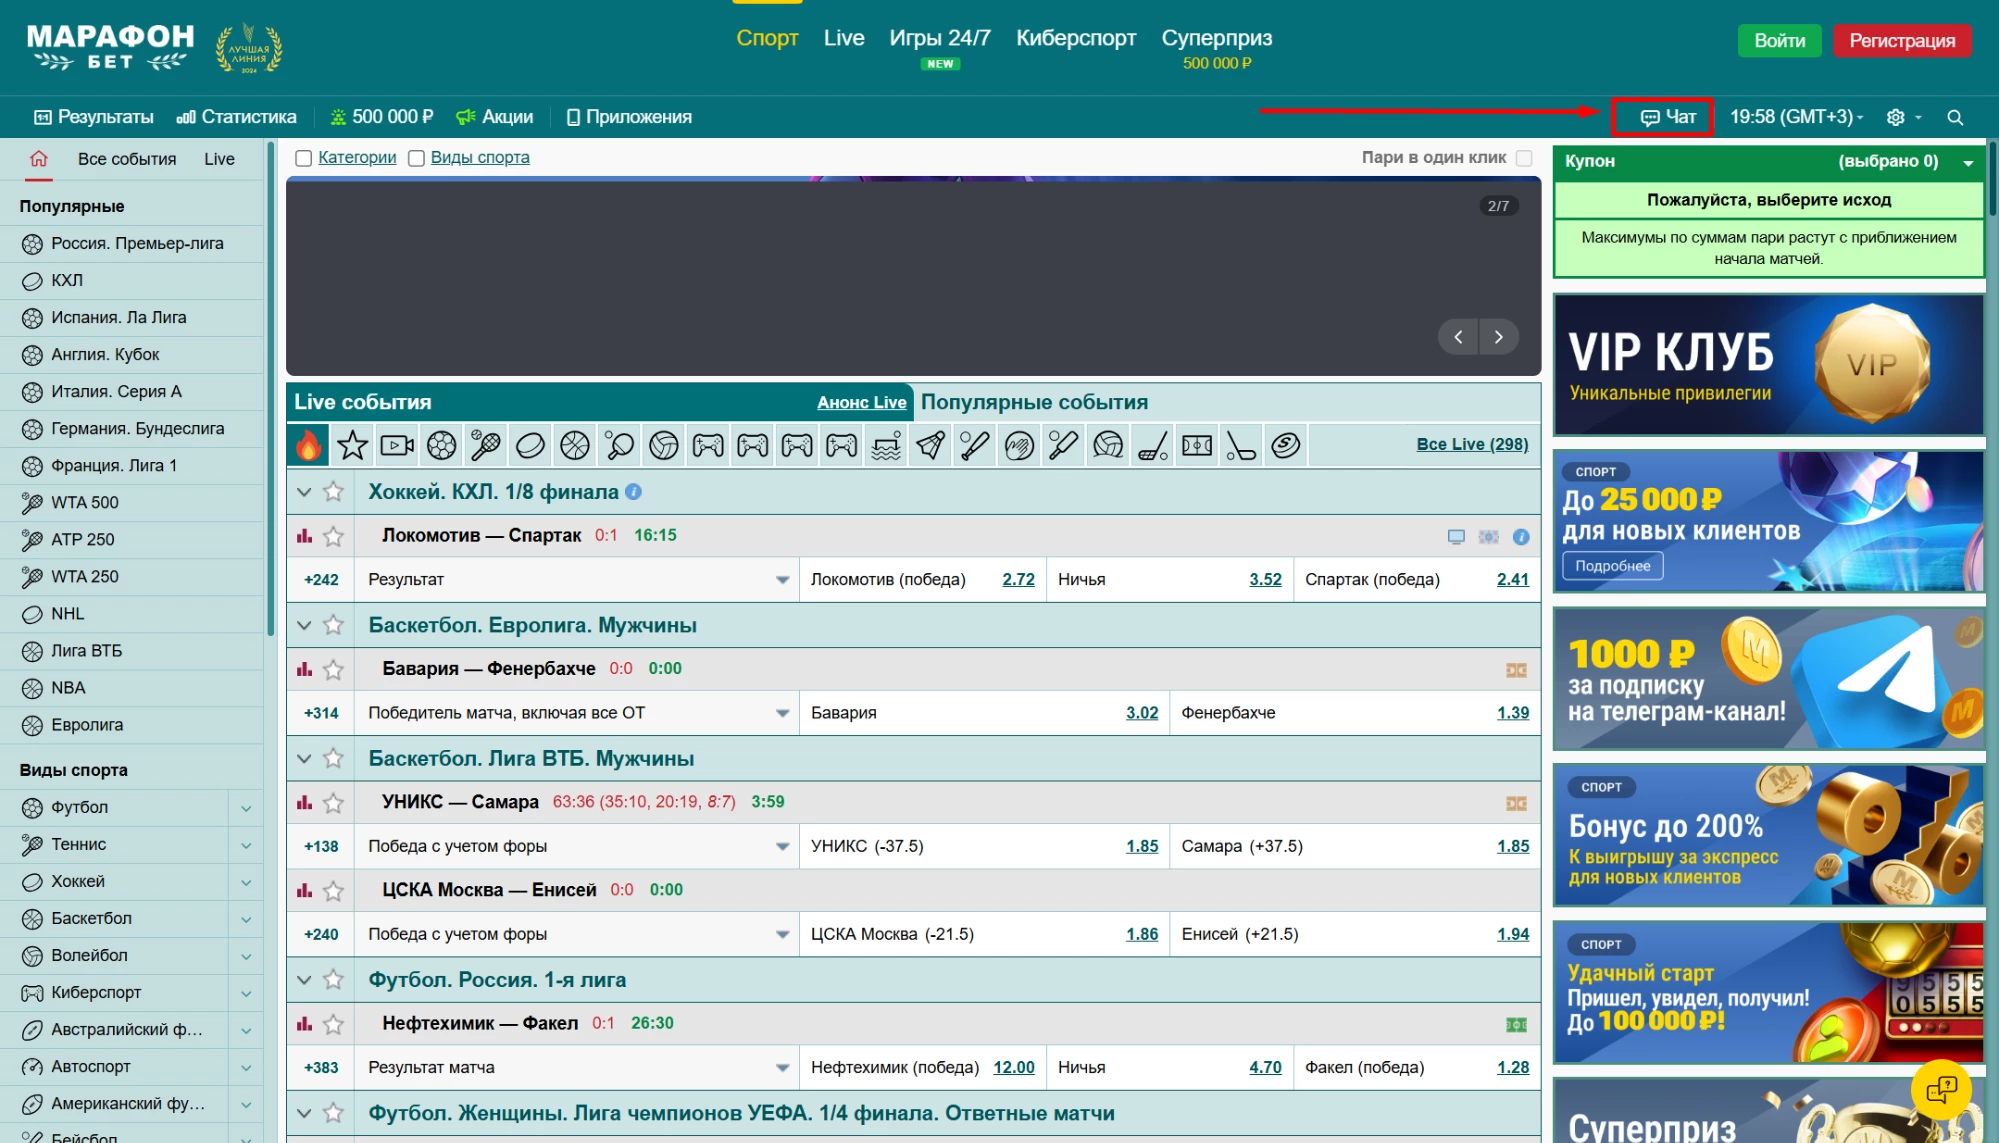Go to next banner slide arrow

pos(1498,337)
